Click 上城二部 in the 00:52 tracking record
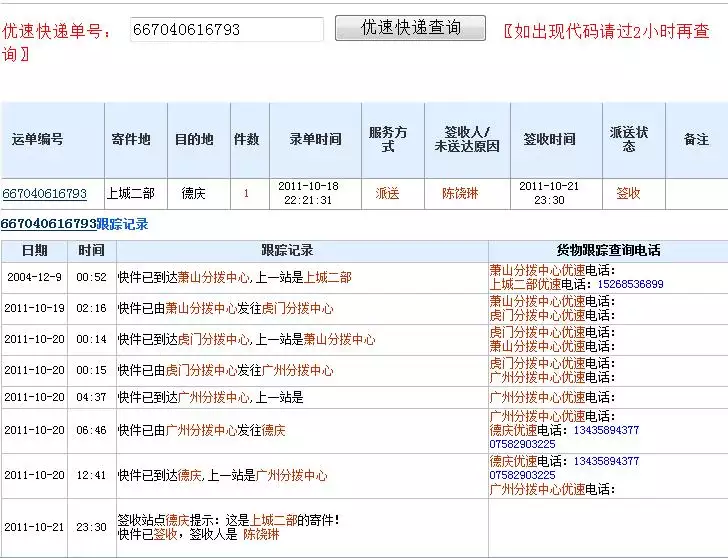Viewport: 728px width, 558px height. pos(328,278)
